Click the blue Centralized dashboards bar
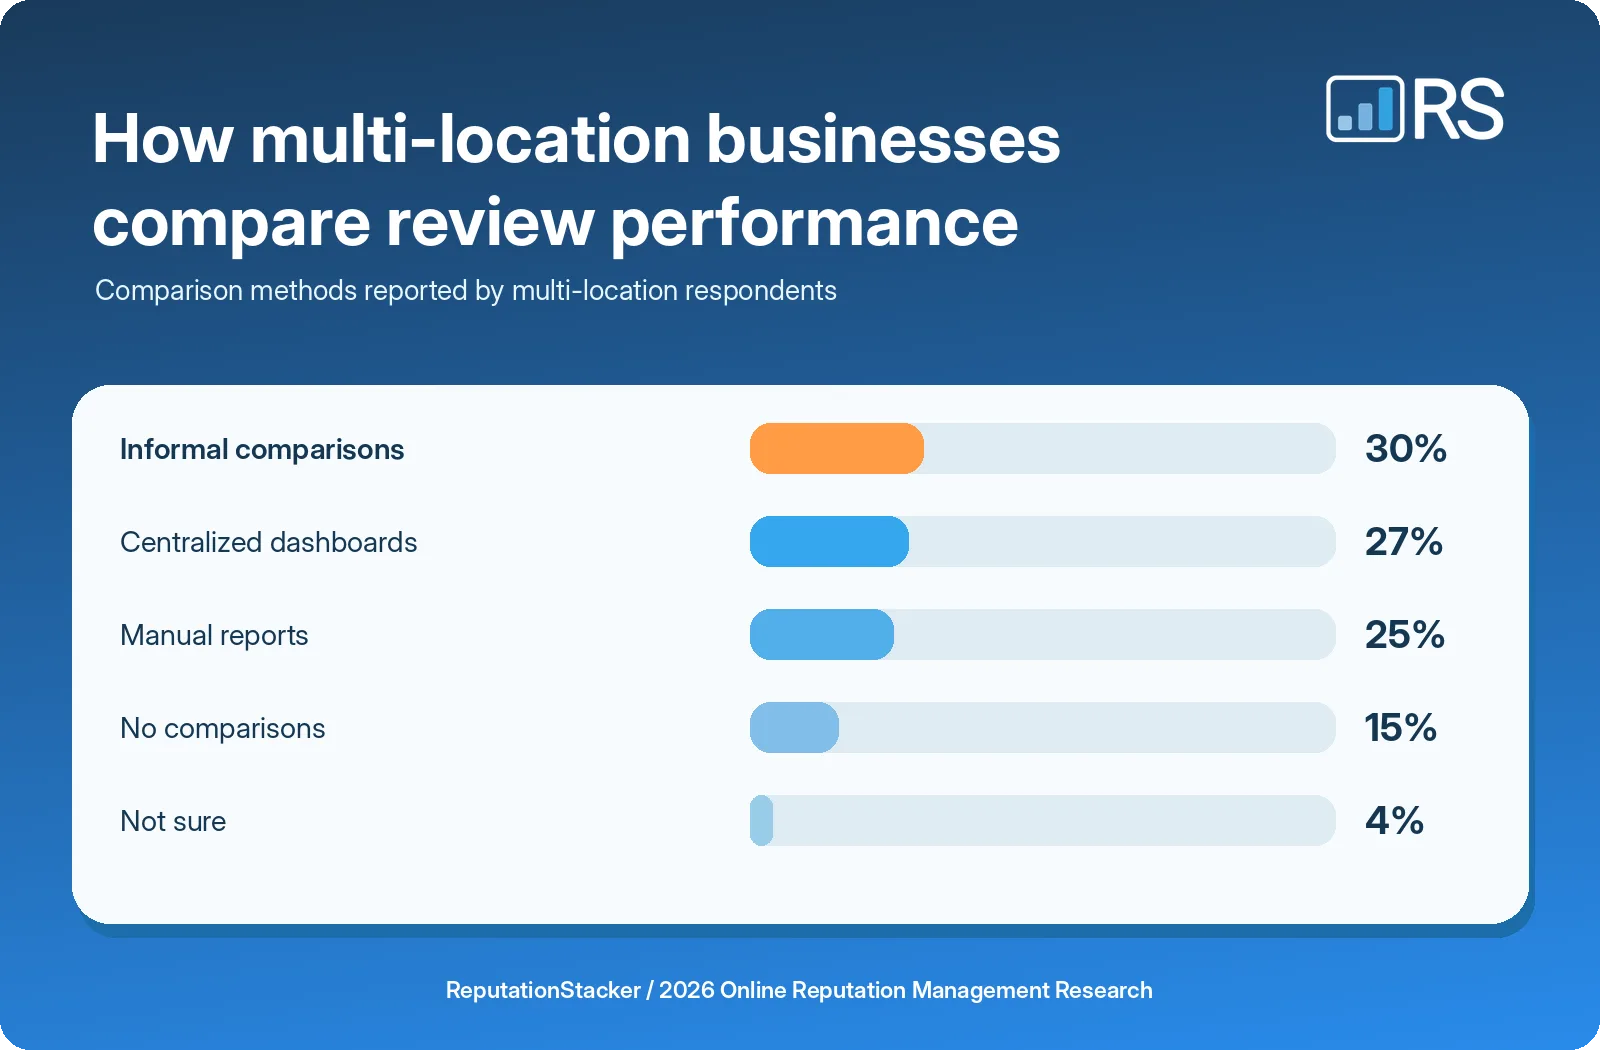Screen dimensions: 1600x1050 [x=829, y=542]
